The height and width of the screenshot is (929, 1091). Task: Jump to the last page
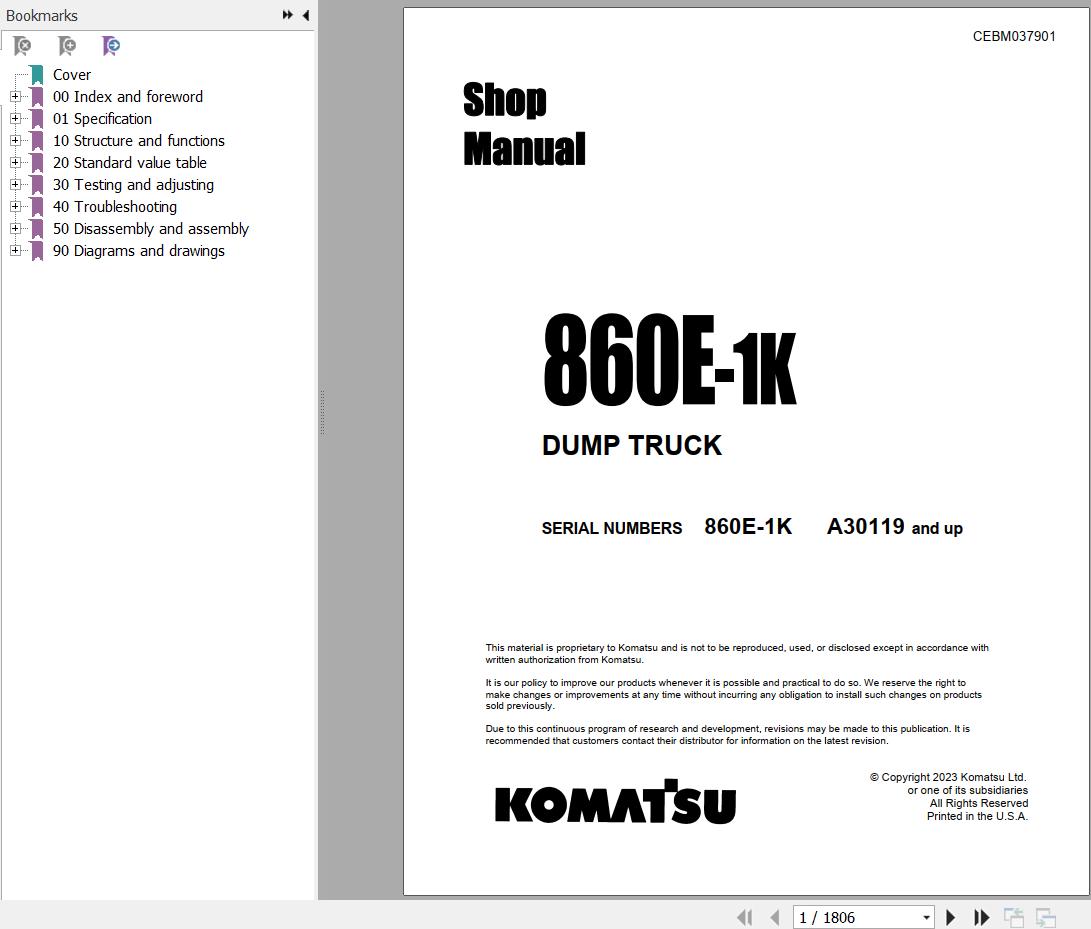click(981, 917)
